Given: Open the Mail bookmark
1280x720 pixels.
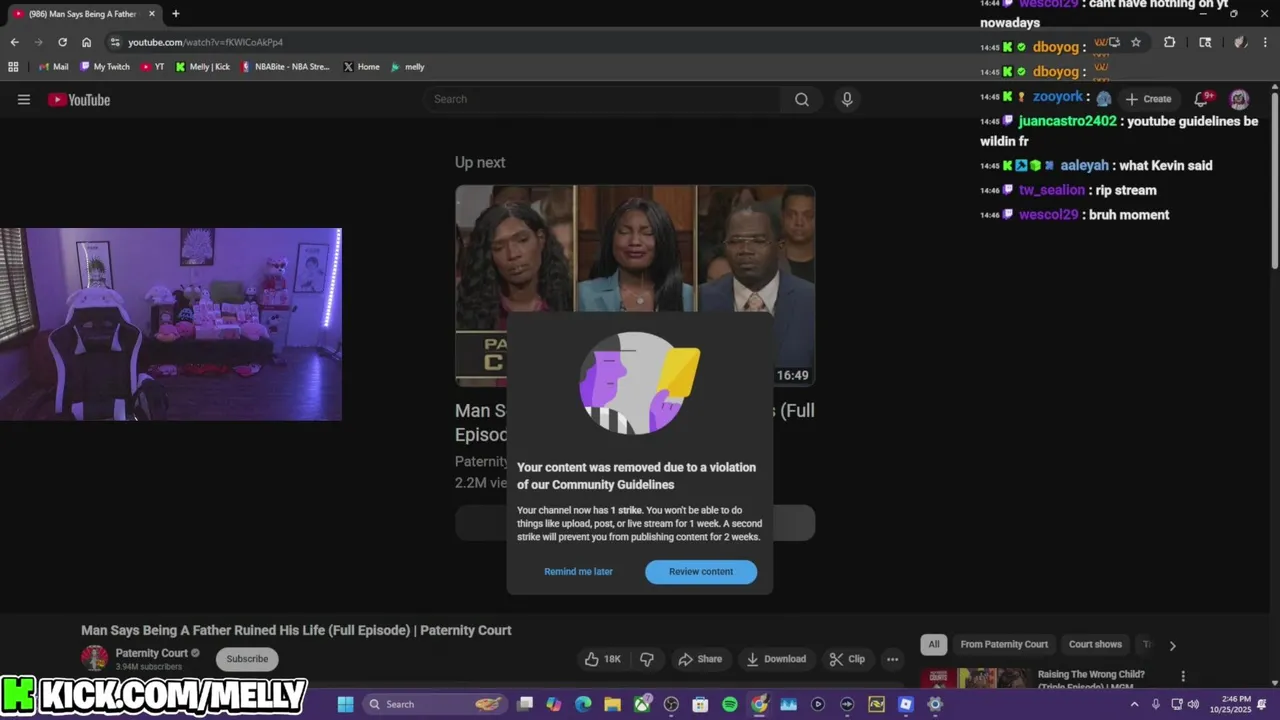Looking at the screenshot, I should pyautogui.click(x=54, y=67).
